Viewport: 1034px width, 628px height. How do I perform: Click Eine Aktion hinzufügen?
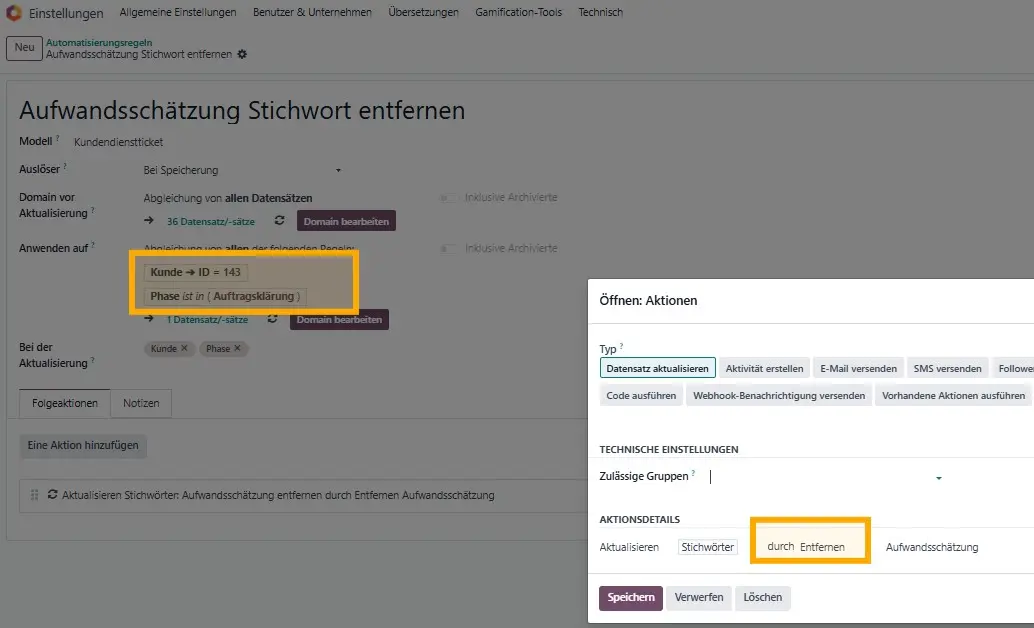click(x=83, y=445)
